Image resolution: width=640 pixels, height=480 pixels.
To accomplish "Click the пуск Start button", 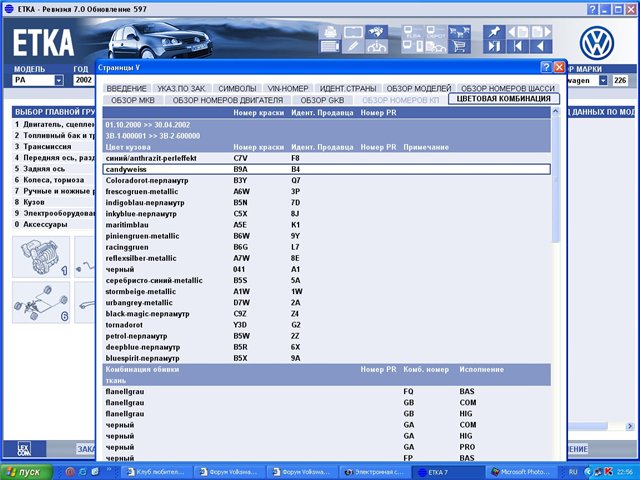I will pos(27,472).
